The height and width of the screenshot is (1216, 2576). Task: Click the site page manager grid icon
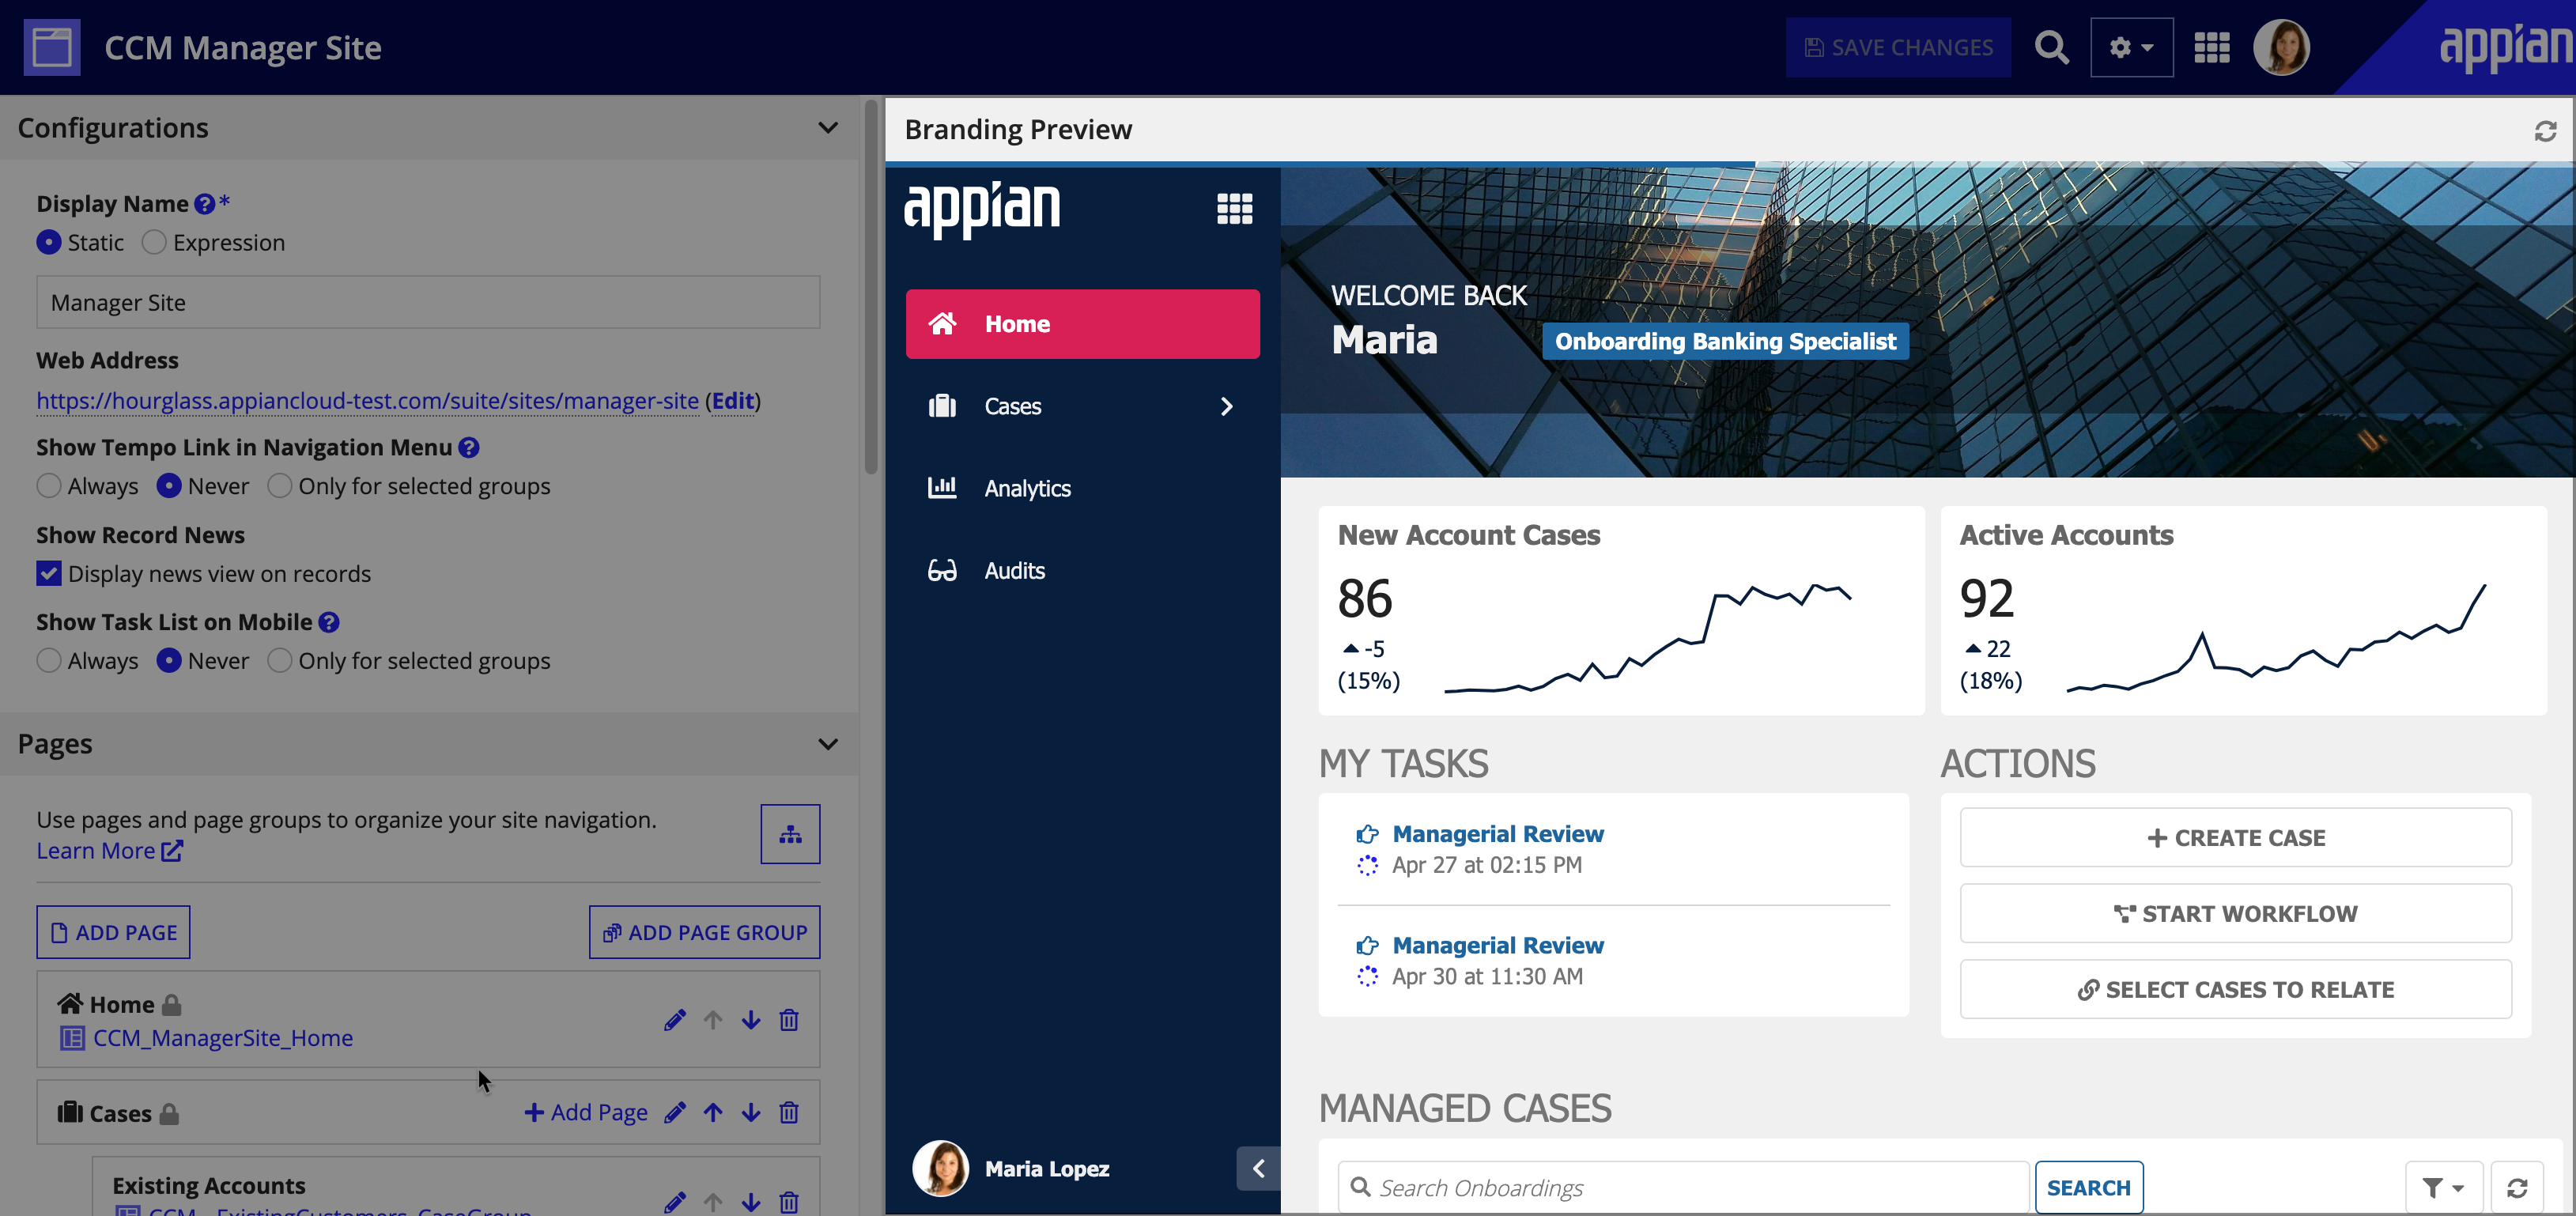click(790, 833)
